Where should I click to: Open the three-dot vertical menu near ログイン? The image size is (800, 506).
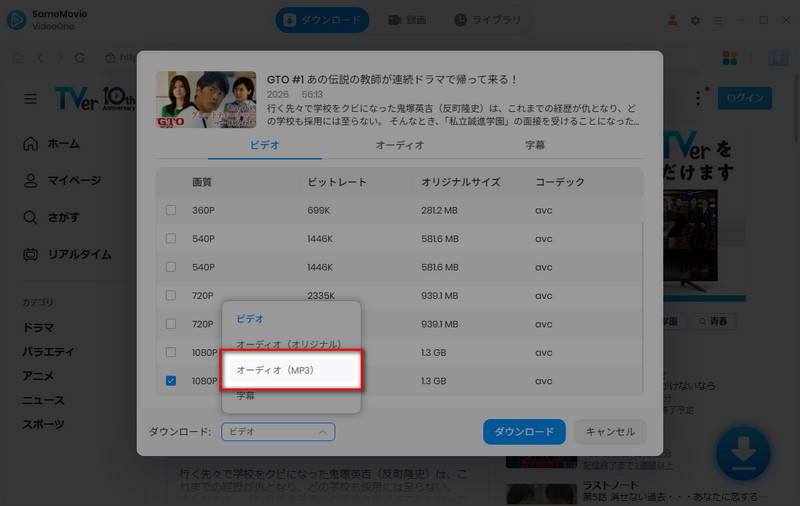pyautogui.click(x=698, y=98)
